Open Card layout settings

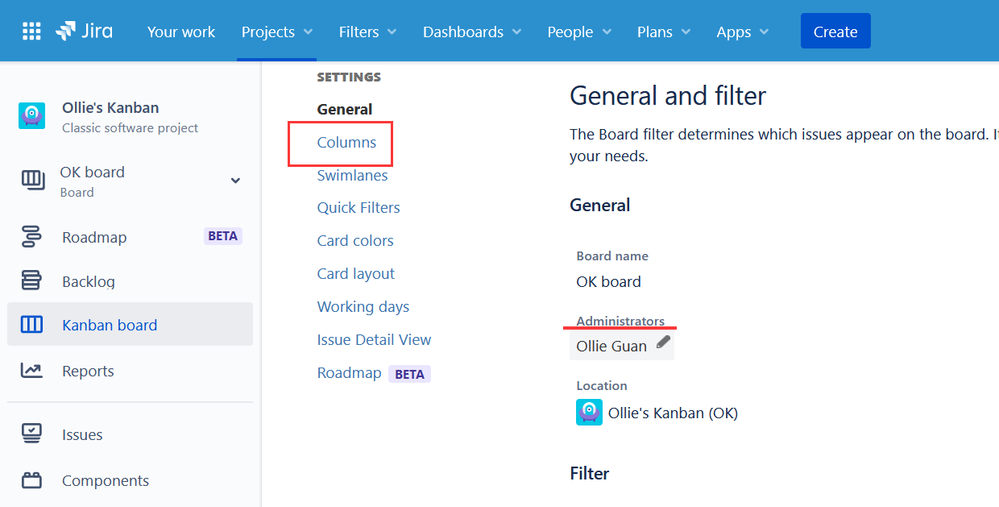(356, 274)
